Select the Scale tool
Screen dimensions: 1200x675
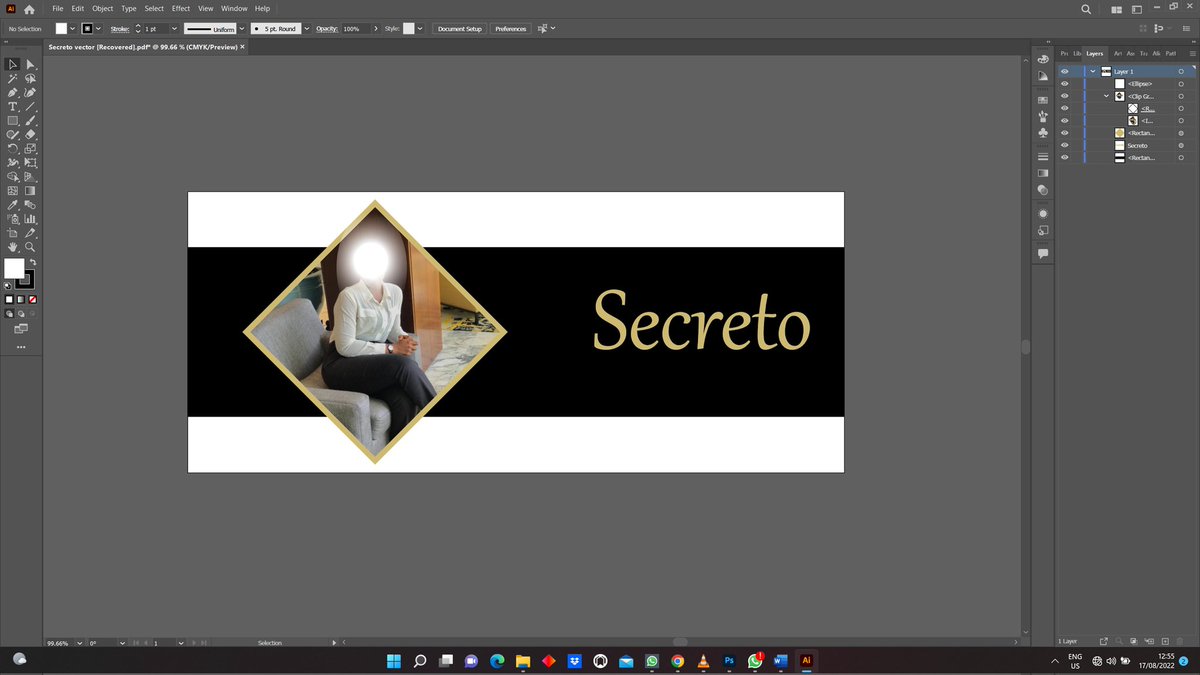pos(31,148)
